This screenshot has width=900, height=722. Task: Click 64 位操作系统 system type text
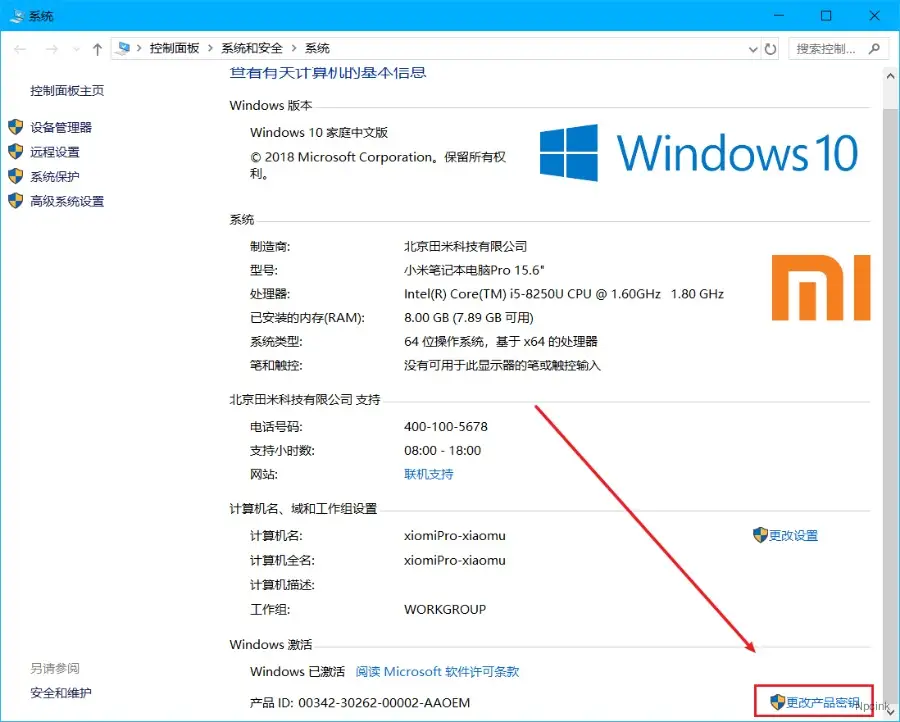pyautogui.click(x=501, y=341)
